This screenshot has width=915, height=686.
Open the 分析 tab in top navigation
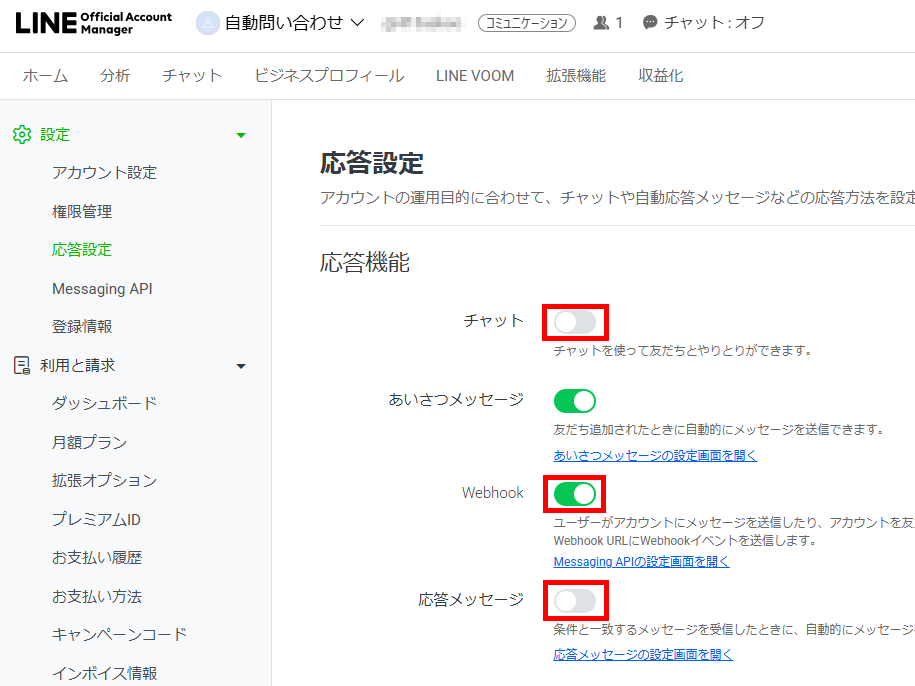pos(115,76)
